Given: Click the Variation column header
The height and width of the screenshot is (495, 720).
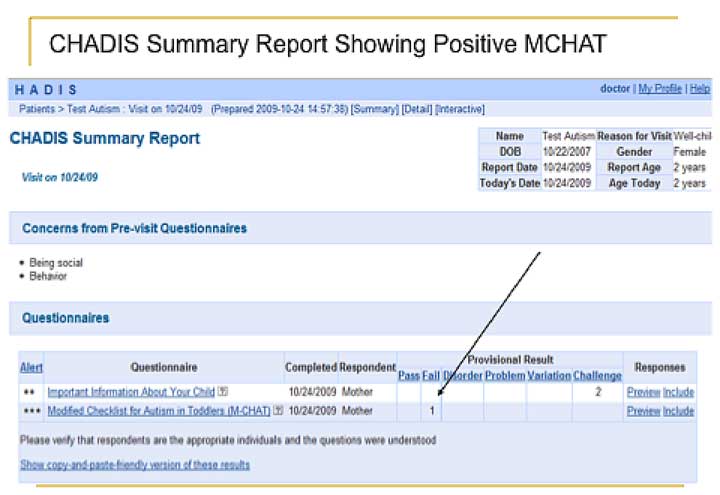Looking at the screenshot, I should point(549,375).
